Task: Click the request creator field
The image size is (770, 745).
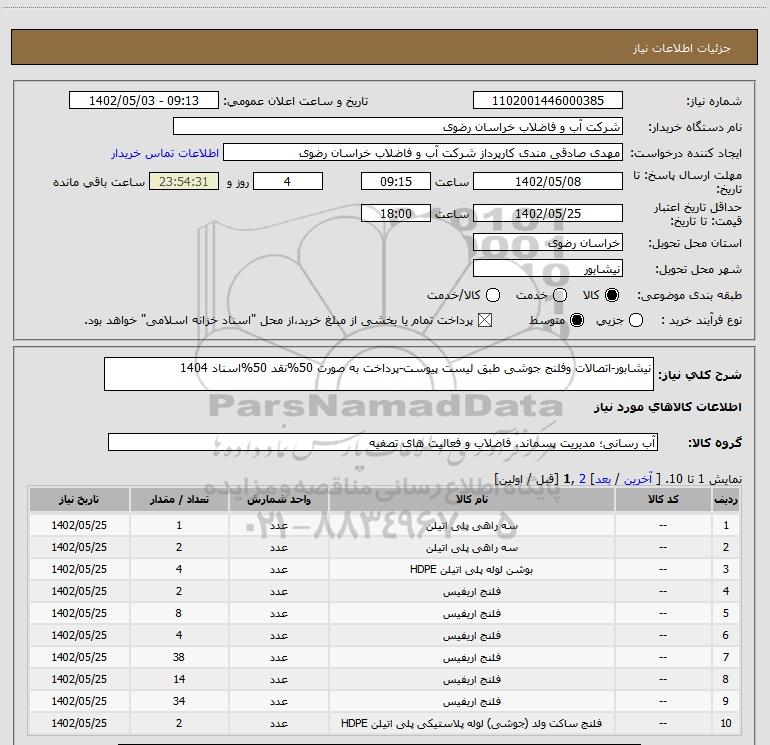Action: point(423,153)
